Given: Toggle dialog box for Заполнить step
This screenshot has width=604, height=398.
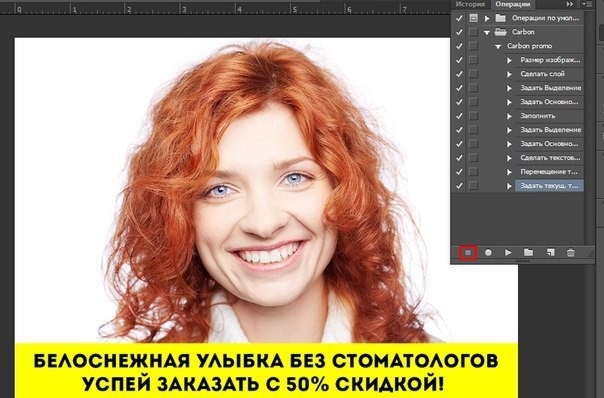Looking at the screenshot, I should click(473, 116).
